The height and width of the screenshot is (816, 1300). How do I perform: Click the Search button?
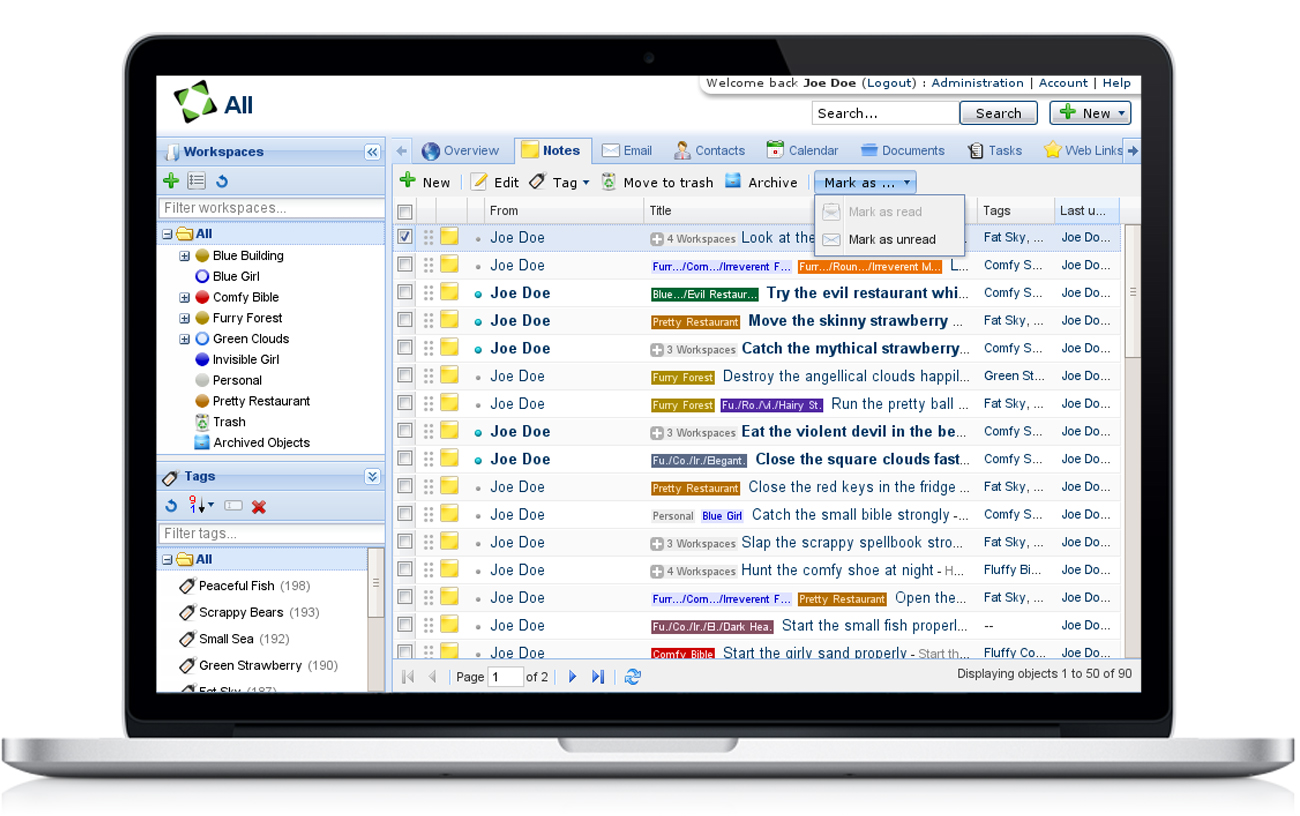click(998, 113)
